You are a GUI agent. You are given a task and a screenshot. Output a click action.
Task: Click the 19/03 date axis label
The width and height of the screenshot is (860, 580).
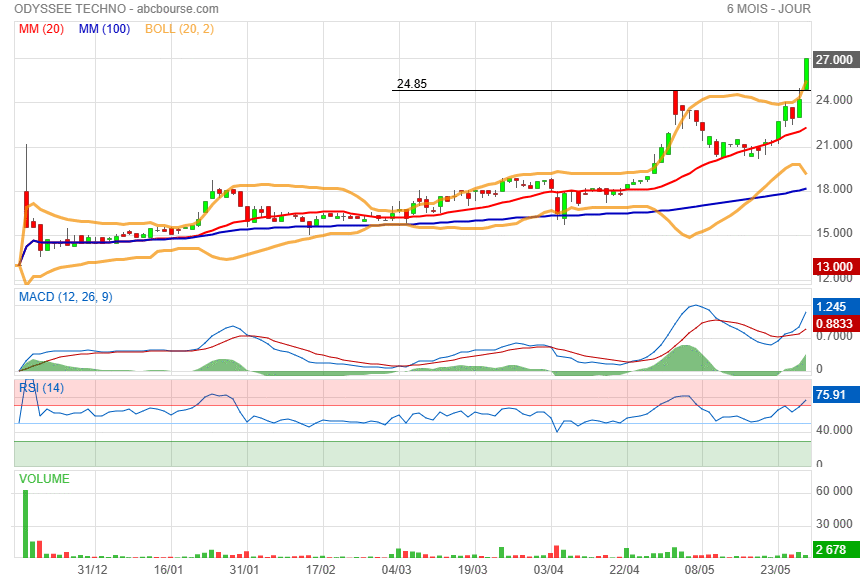472,569
